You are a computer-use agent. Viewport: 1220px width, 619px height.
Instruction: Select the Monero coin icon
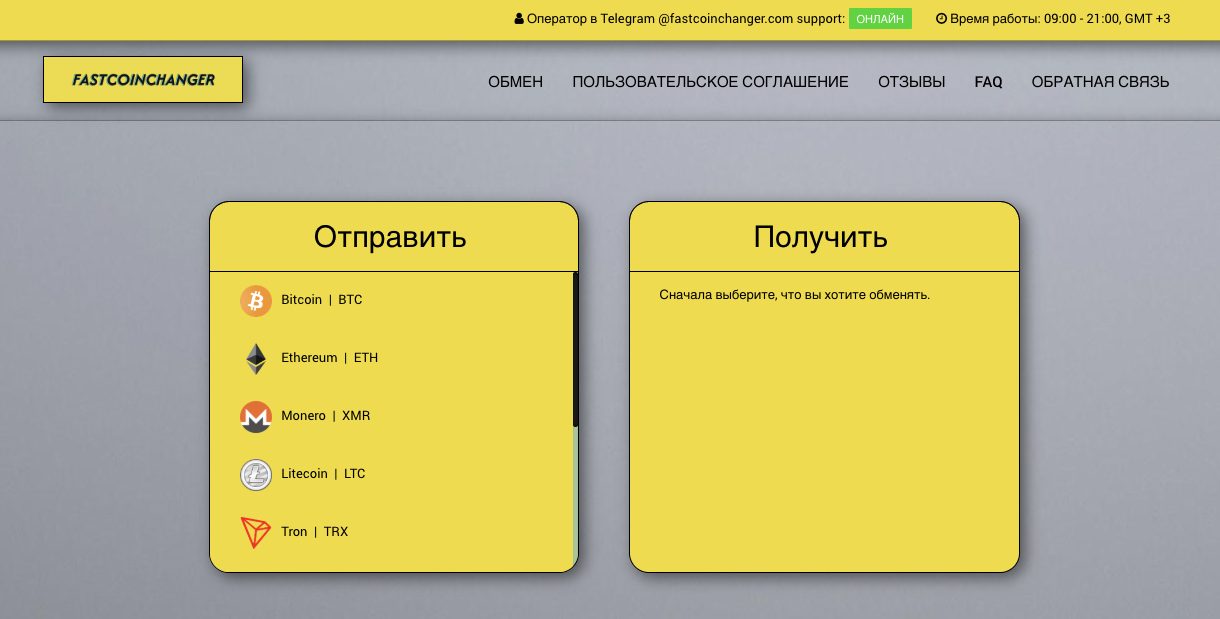pos(256,417)
